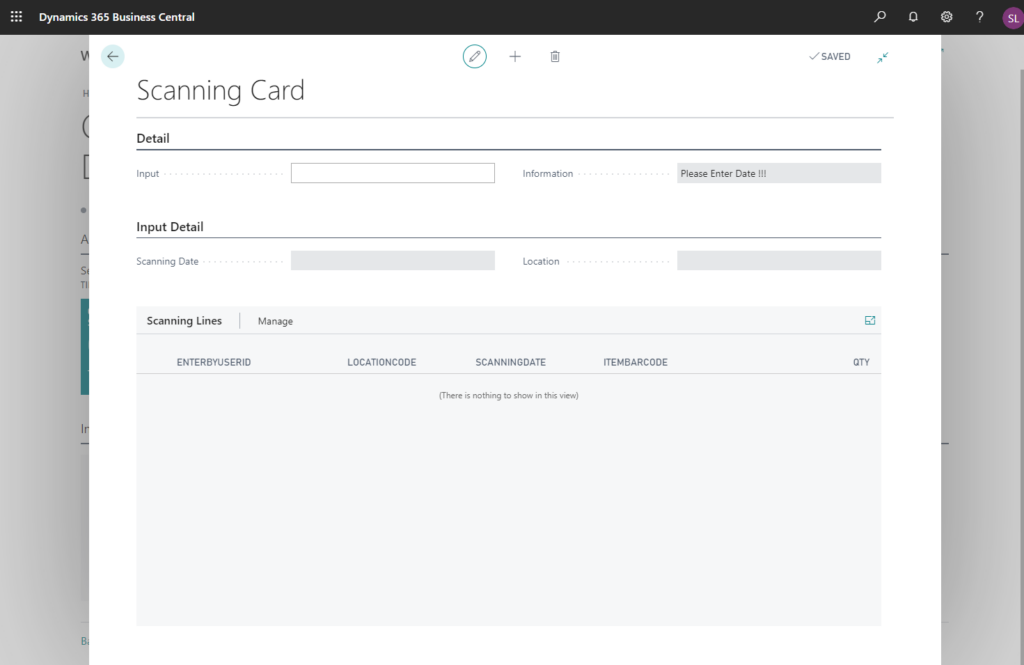
Task: Select the edit (pencil) icon
Action: point(474,56)
